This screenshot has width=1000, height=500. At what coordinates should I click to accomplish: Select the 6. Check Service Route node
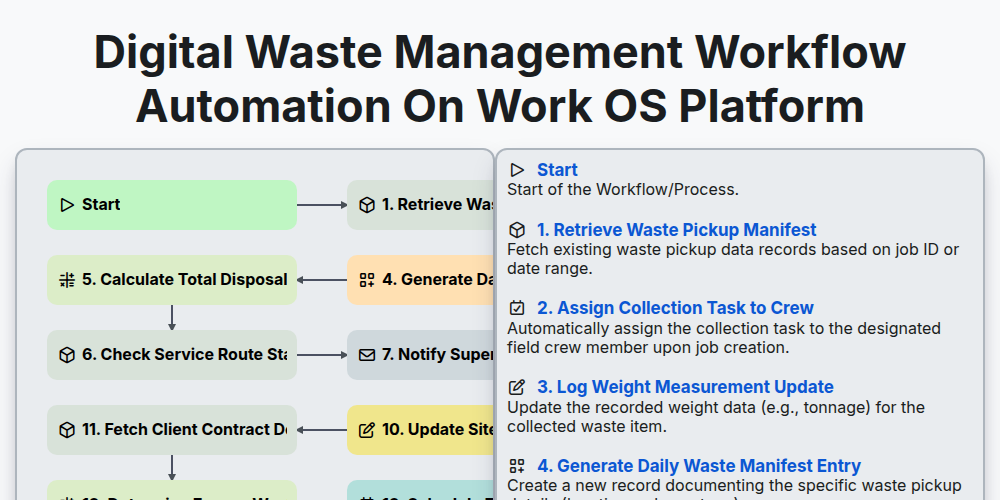[x=172, y=355]
